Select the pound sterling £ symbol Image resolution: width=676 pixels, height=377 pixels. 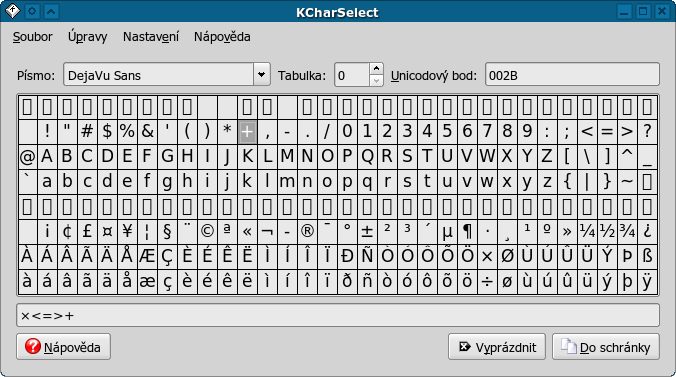tap(87, 232)
